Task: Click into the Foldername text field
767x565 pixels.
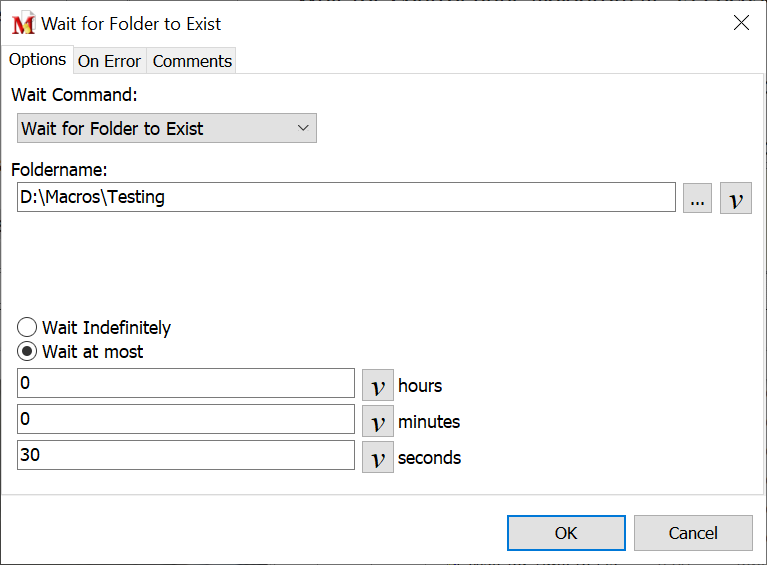Action: coord(346,197)
